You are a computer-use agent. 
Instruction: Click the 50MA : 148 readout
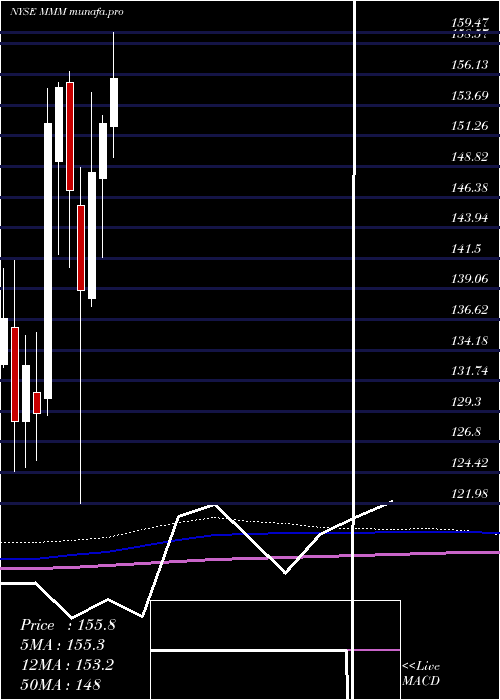[x=60, y=684]
